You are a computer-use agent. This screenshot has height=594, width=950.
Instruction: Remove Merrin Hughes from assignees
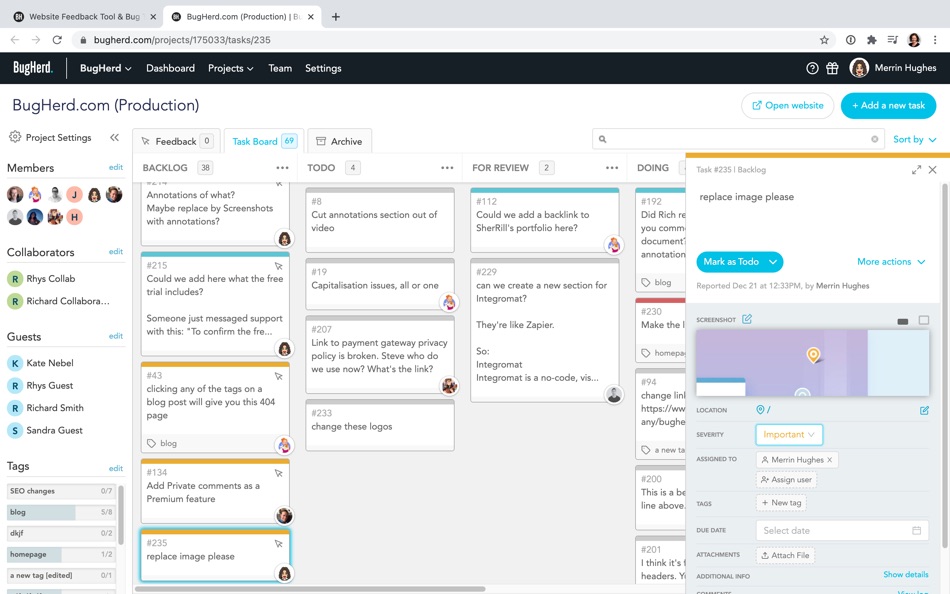[829, 460]
